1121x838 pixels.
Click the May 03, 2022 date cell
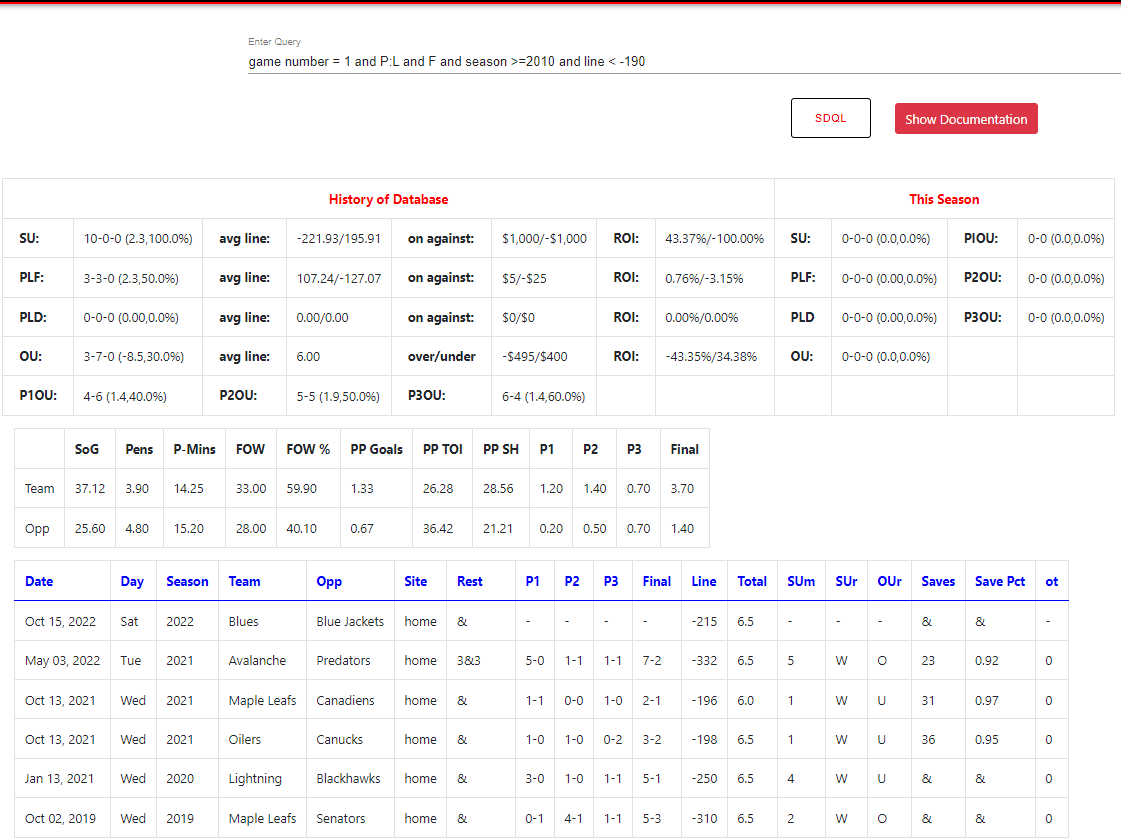(x=62, y=661)
